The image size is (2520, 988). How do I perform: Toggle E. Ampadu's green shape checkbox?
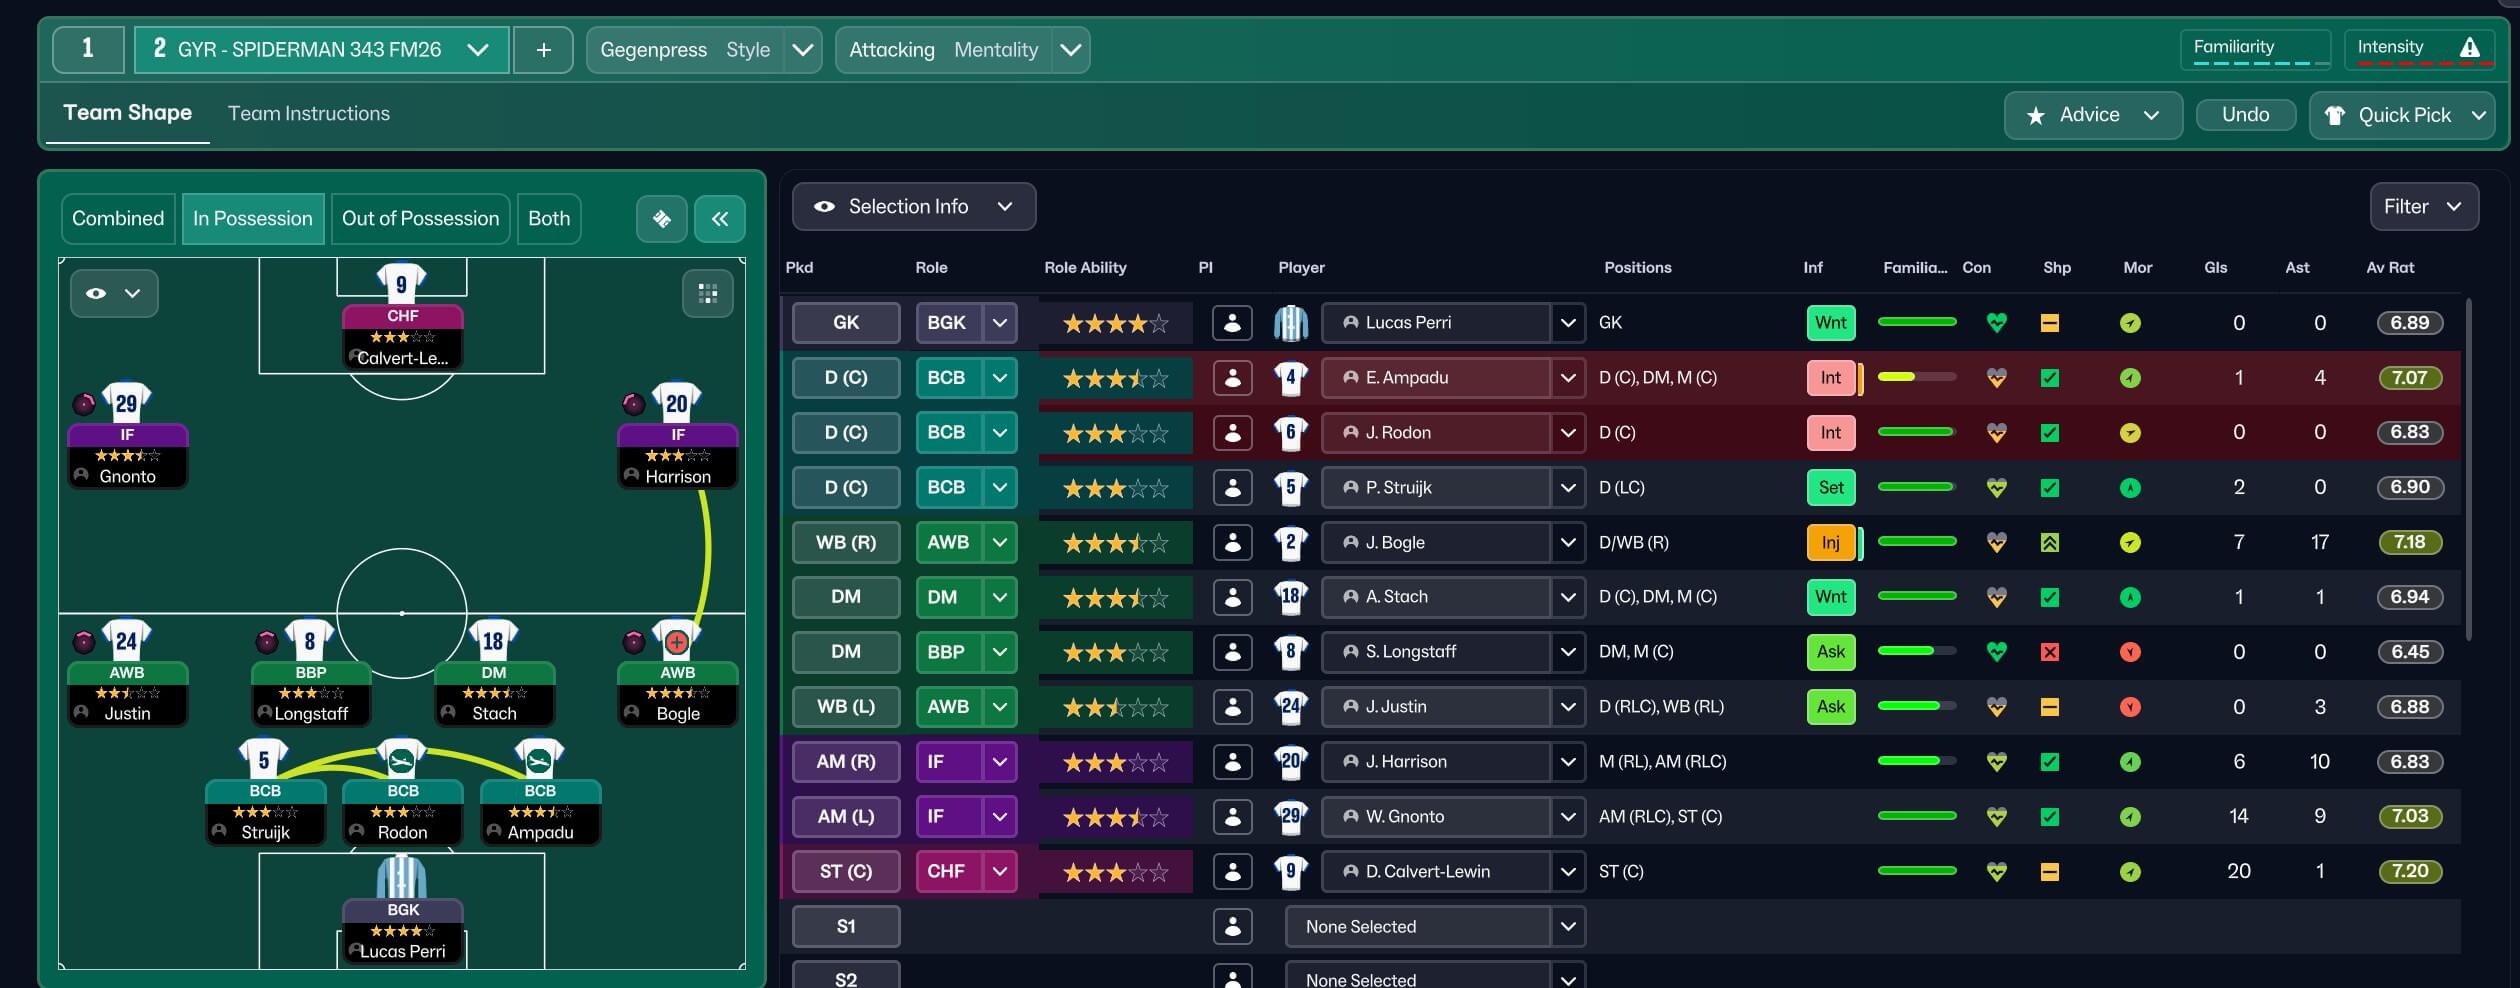tap(2049, 378)
